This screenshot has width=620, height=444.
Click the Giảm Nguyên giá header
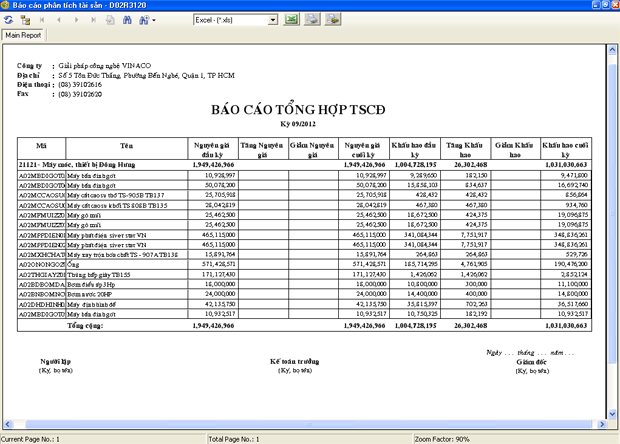coord(312,150)
